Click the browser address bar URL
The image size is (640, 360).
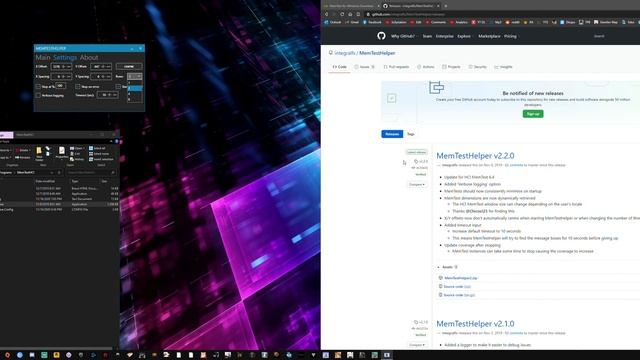408,14
